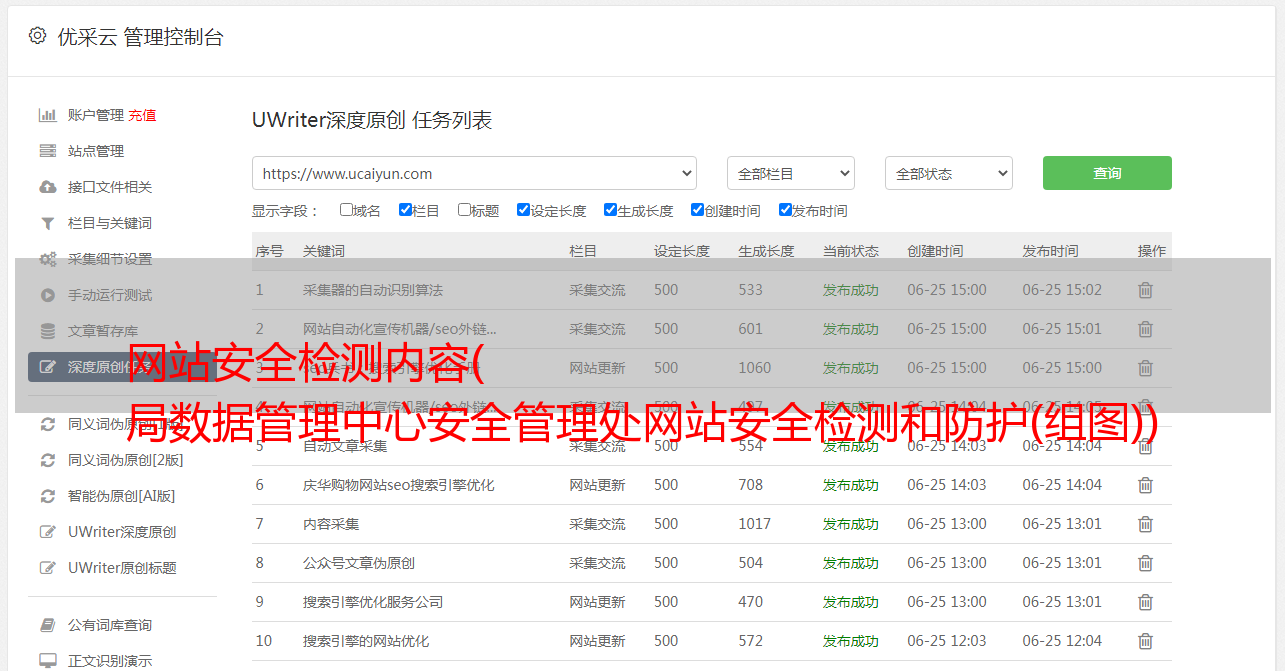The width and height of the screenshot is (1285, 671).
Task: Click the red 充值 link
Action: [x=142, y=115]
